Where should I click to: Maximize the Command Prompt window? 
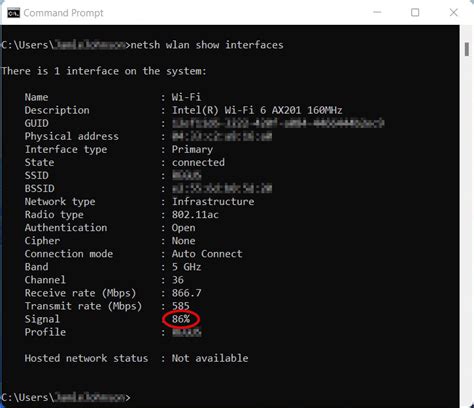415,13
